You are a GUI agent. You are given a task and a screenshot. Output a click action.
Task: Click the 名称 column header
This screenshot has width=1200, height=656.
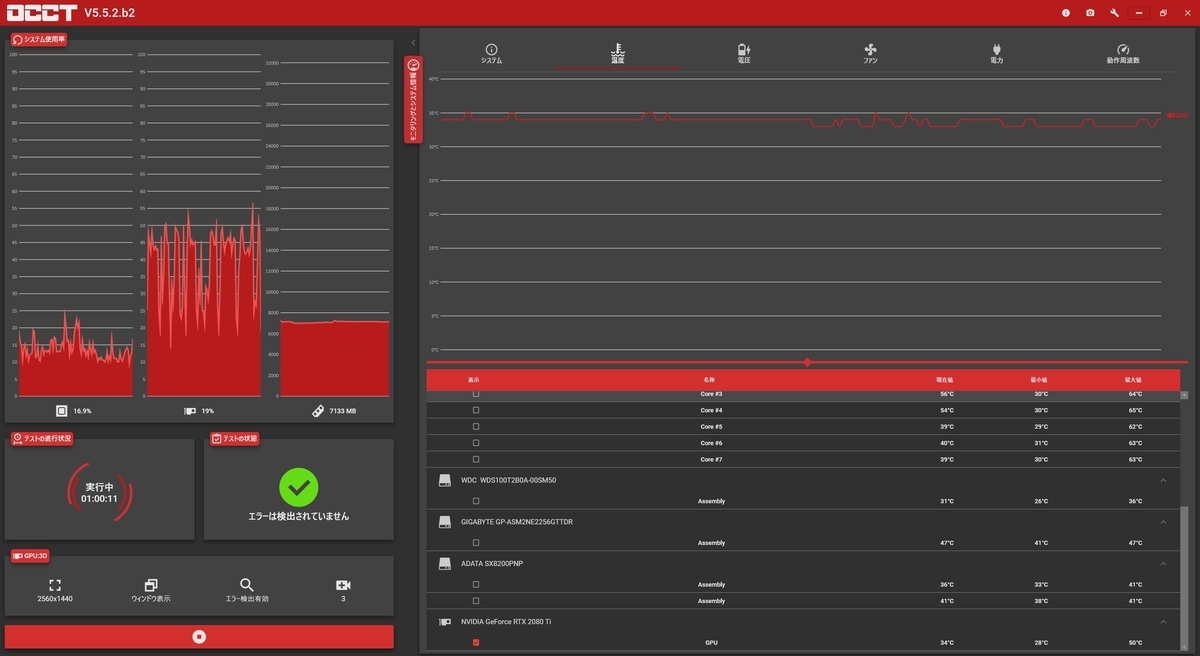(x=709, y=380)
